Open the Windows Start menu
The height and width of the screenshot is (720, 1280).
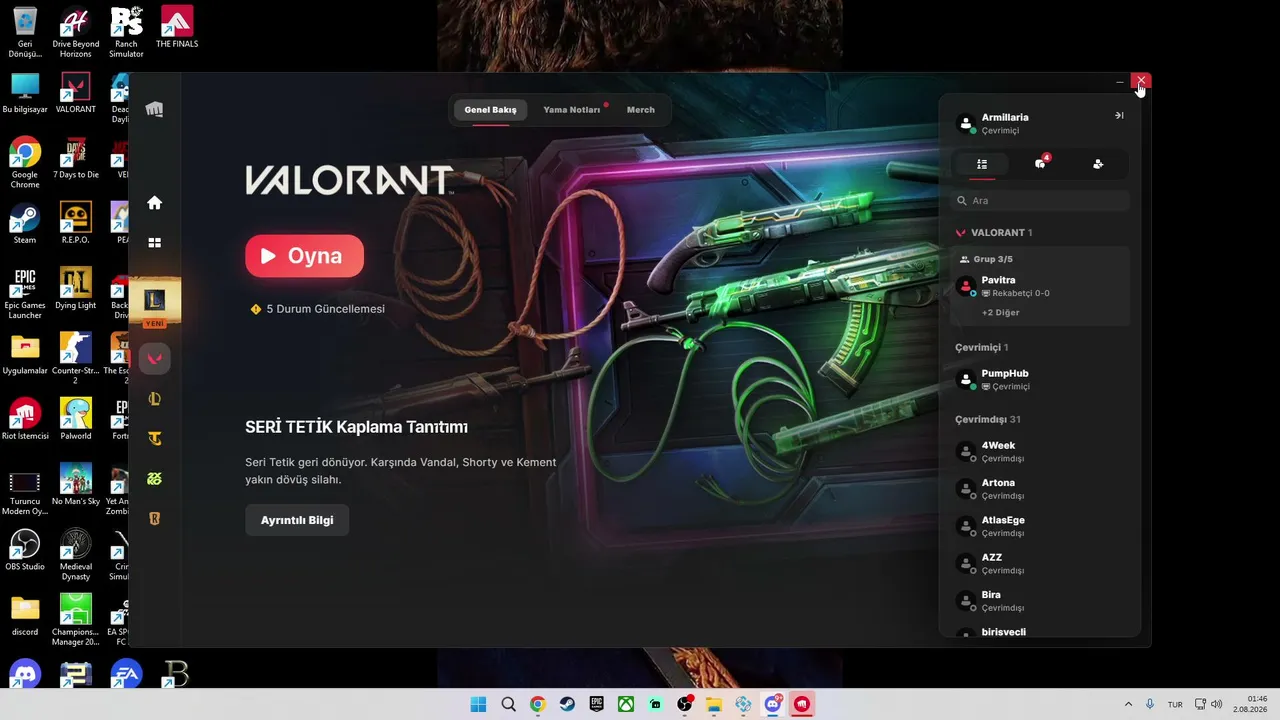point(479,704)
